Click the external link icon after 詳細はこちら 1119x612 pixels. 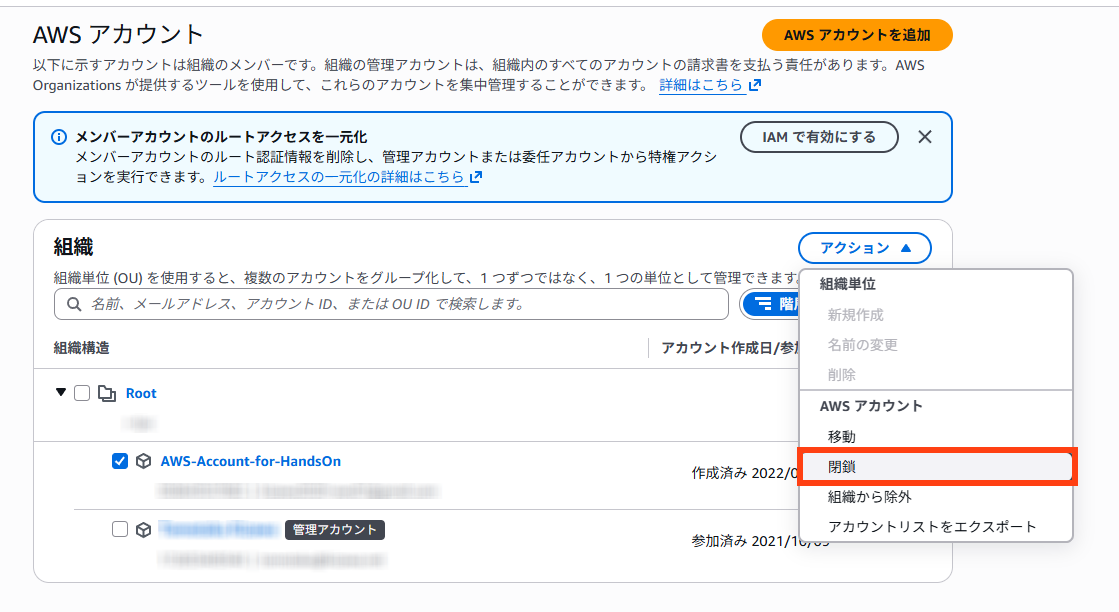pos(755,86)
